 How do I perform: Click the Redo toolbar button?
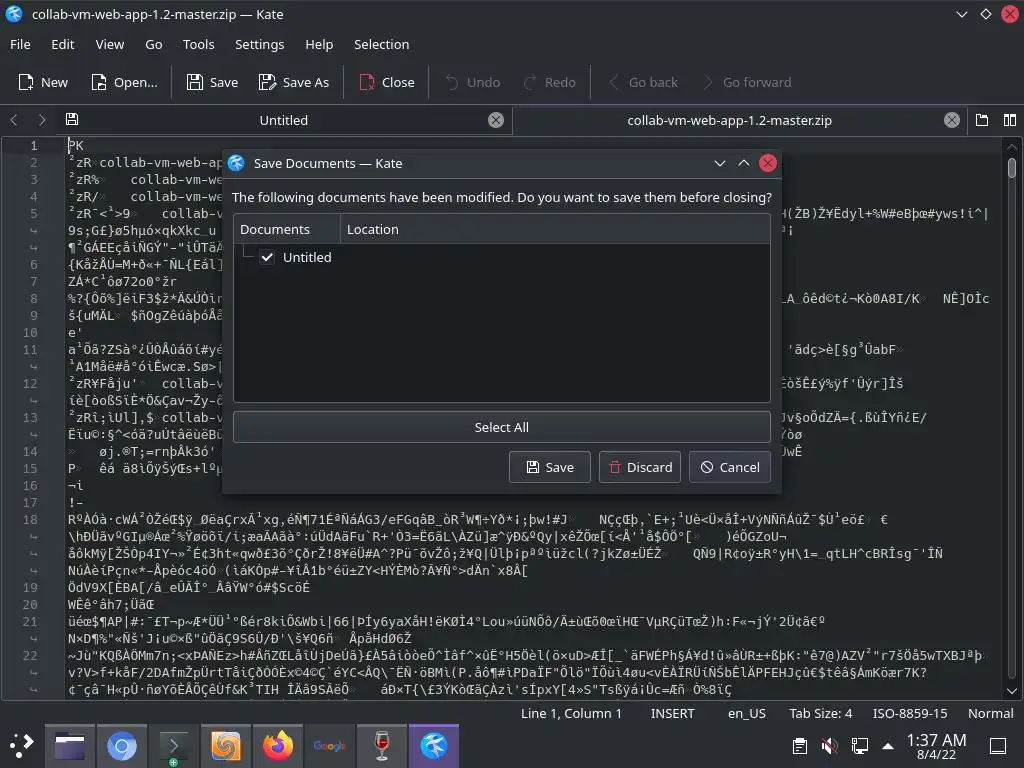click(x=550, y=82)
